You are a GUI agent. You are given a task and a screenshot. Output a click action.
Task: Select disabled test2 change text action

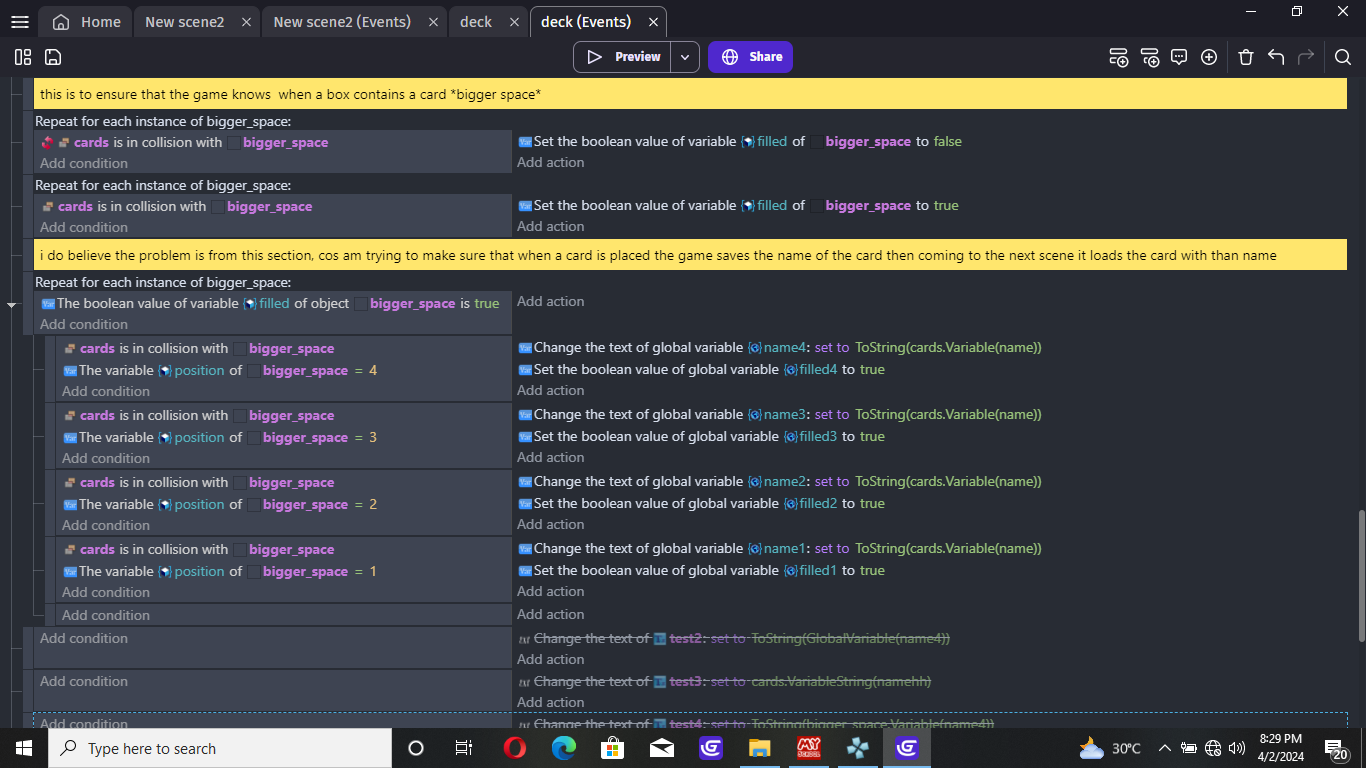(x=734, y=638)
